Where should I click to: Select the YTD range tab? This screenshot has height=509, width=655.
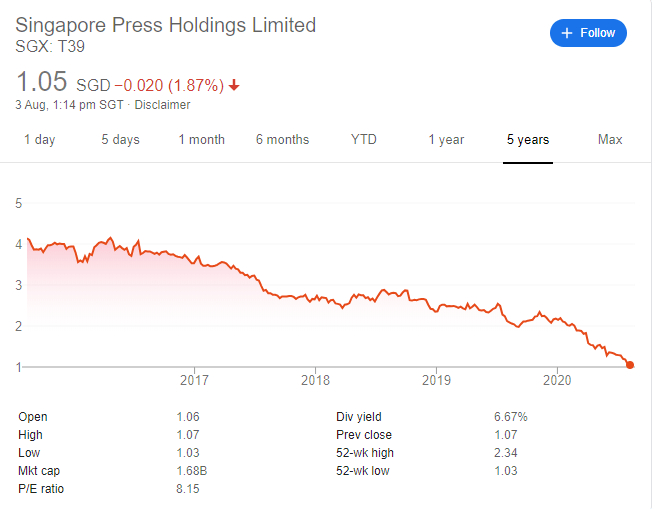pos(364,140)
